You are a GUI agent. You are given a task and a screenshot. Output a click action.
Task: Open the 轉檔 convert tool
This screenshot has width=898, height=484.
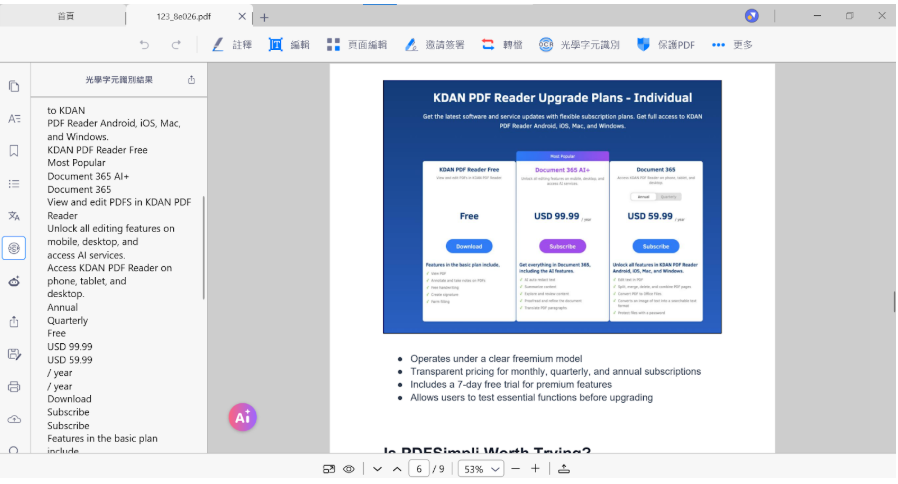click(502, 45)
